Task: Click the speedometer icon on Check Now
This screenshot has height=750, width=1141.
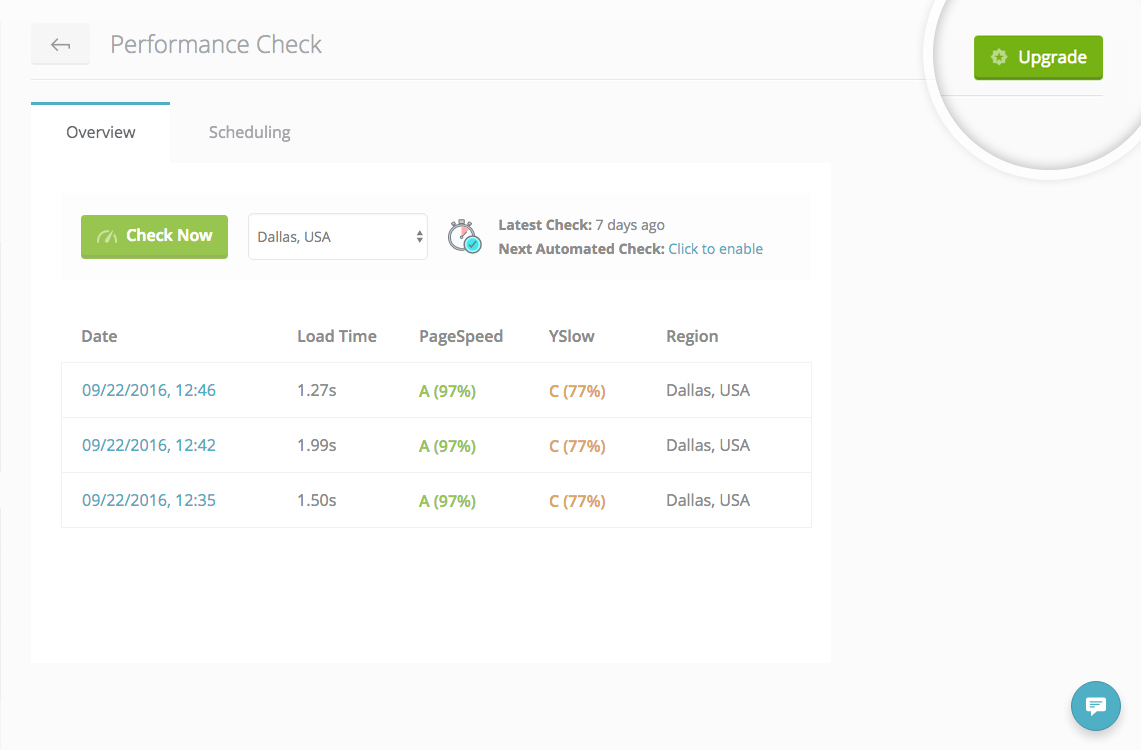Action: coord(107,237)
